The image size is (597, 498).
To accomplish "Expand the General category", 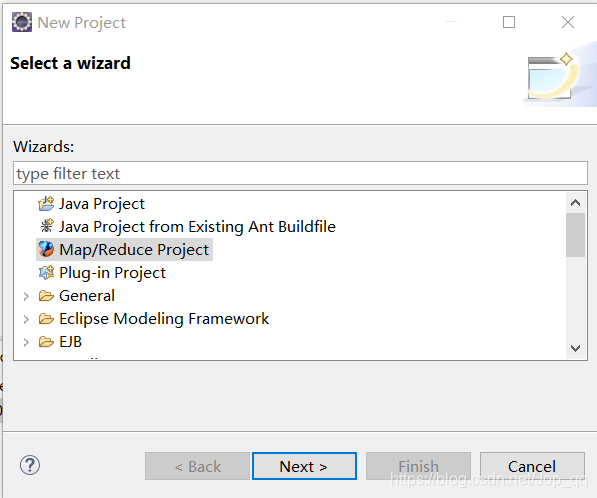I will pos(26,296).
